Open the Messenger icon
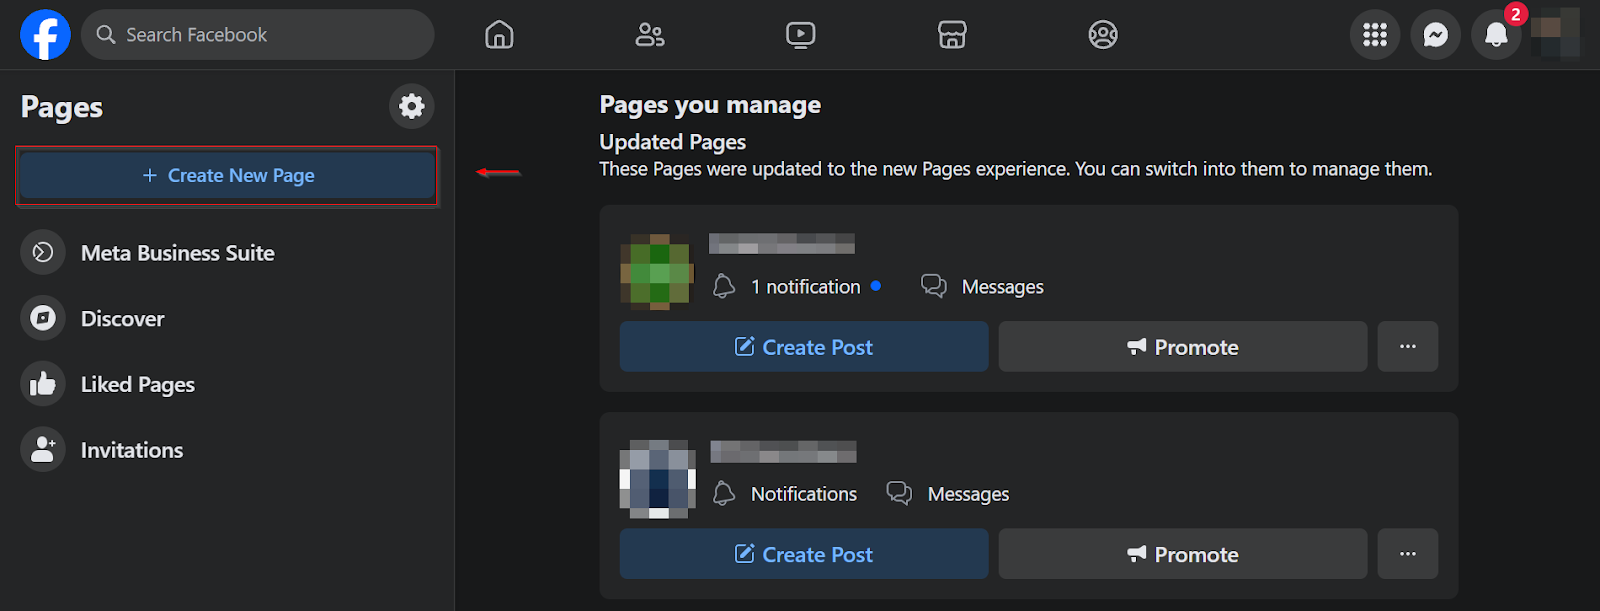The height and width of the screenshot is (611, 1600). (x=1436, y=35)
